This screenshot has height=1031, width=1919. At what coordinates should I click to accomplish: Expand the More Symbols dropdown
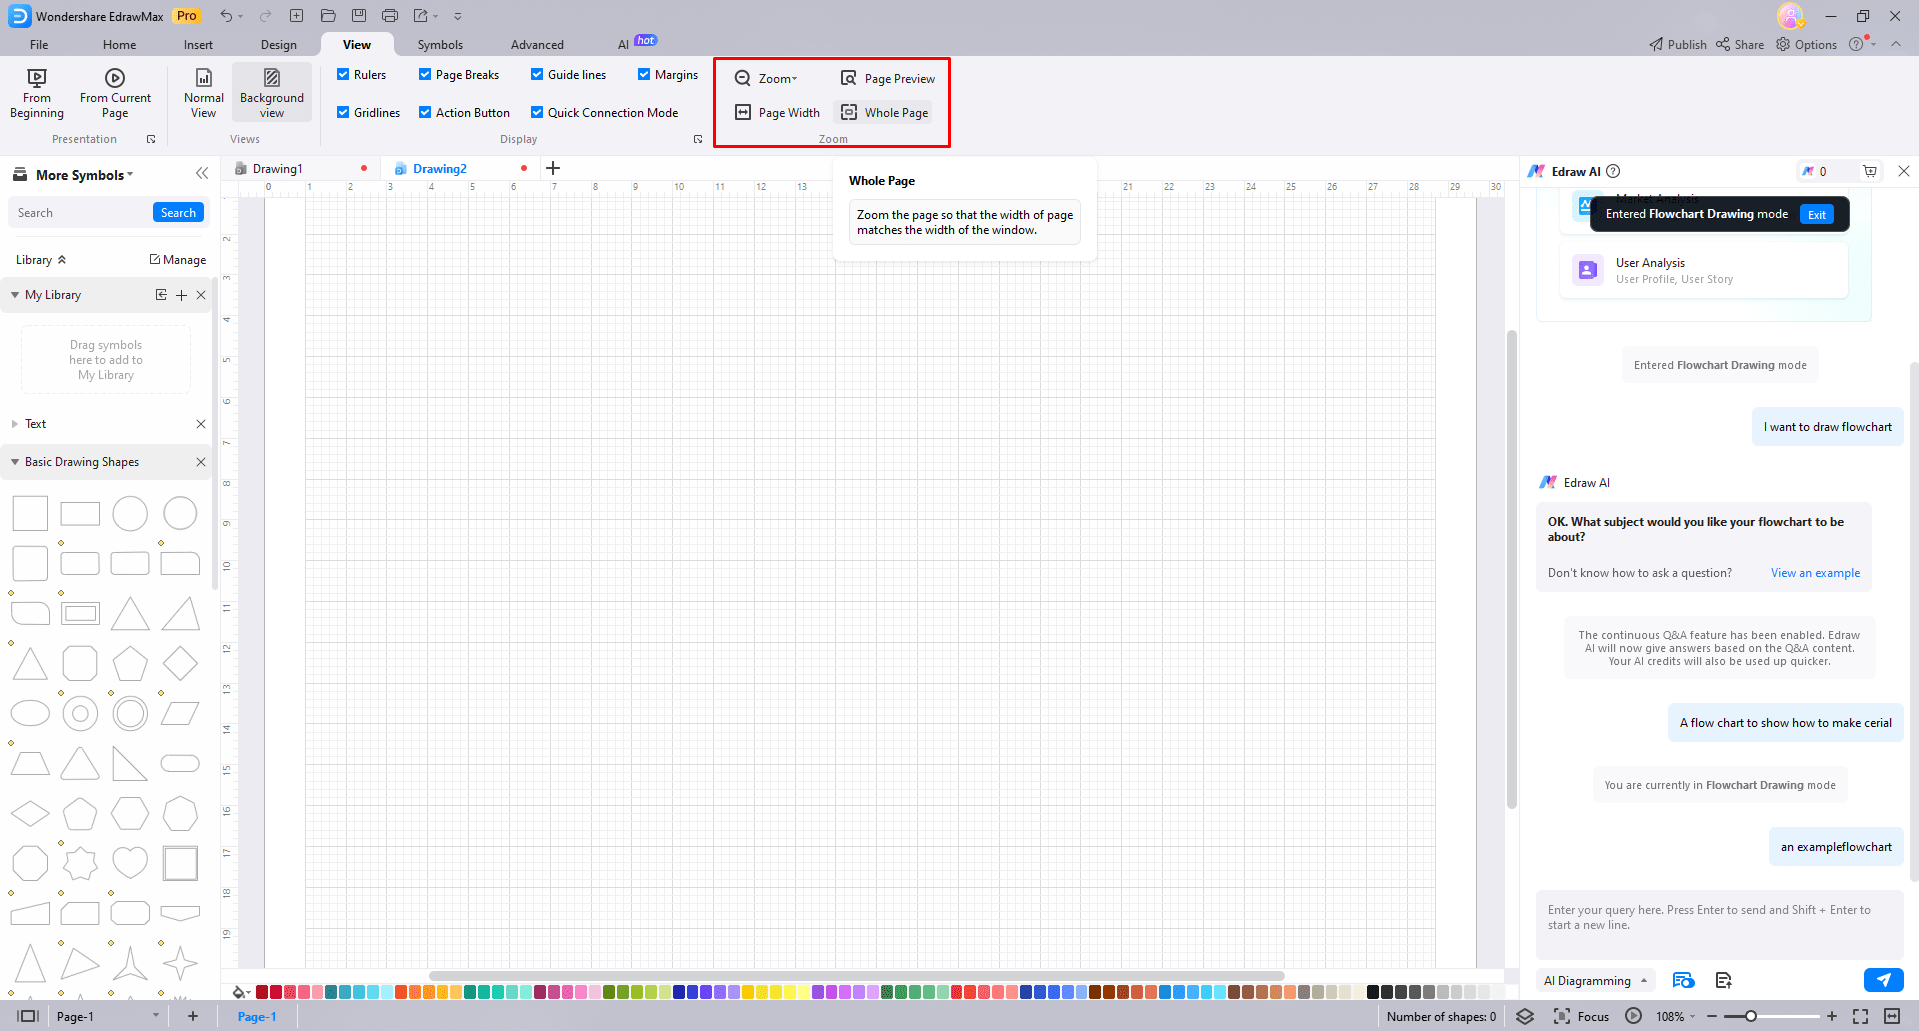click(84, 175)
